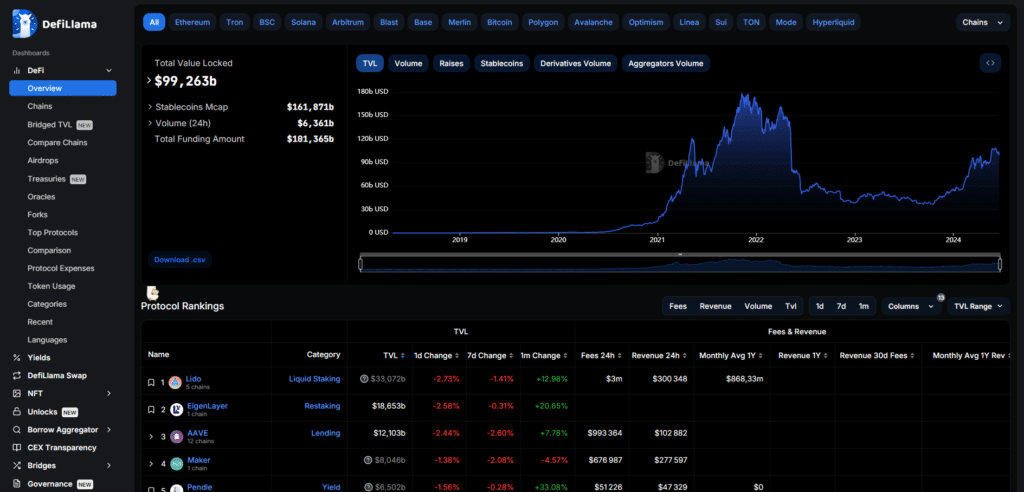Toggle the 1d change period button

point(820,306)
